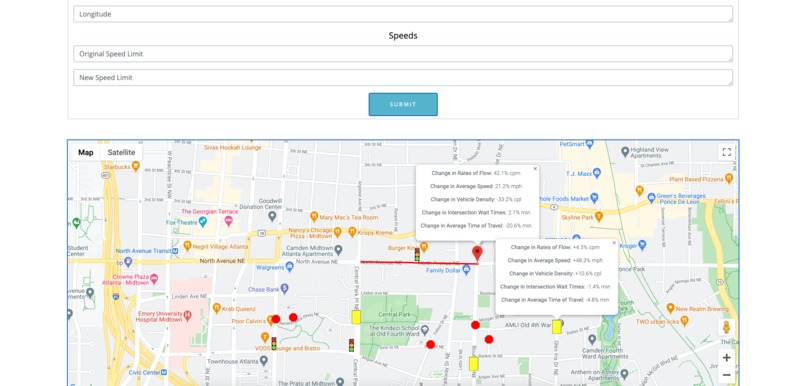Click the Street View pegman icon
Viewport: 806px width, 386px height.
pyautogui.click(x=726, y=327)
